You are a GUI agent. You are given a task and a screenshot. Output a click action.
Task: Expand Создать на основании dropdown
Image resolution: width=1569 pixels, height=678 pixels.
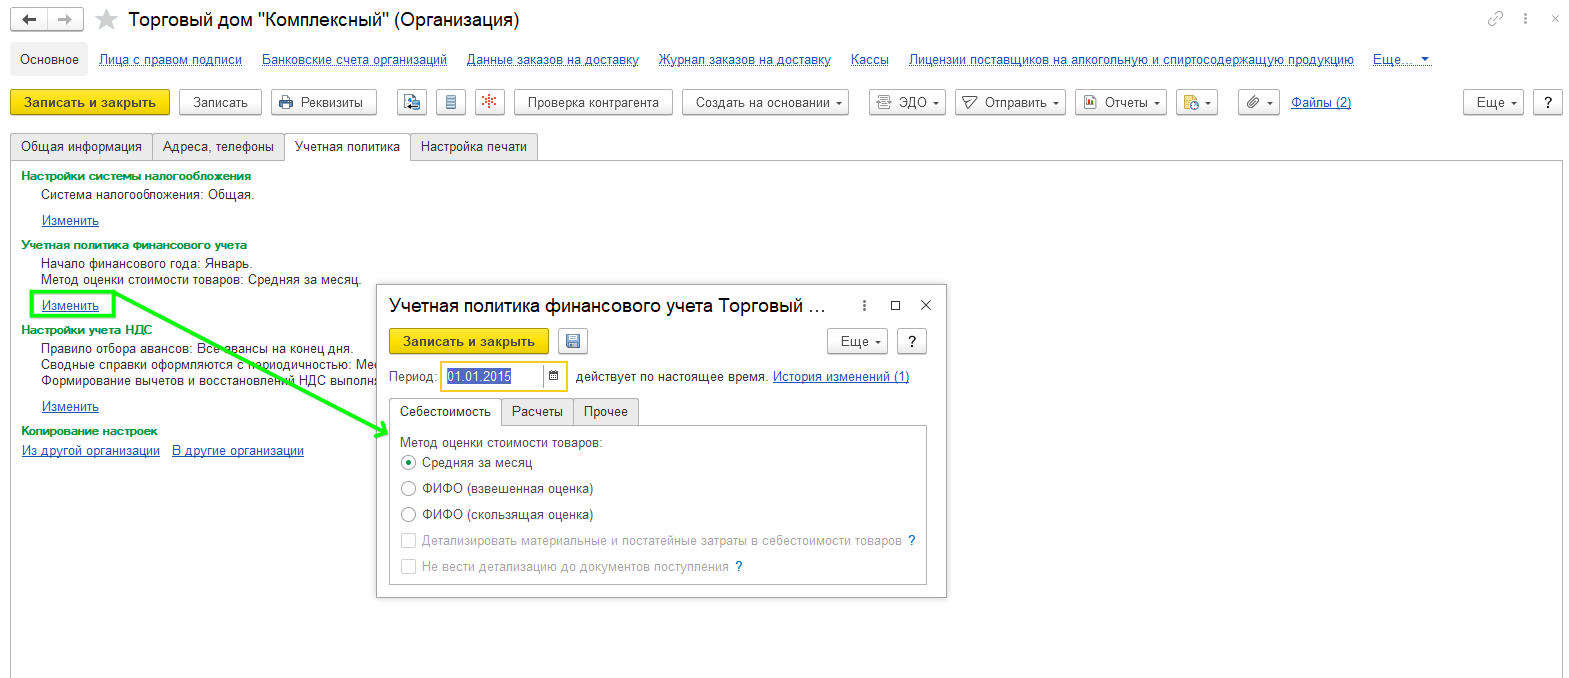coord(765,102)
